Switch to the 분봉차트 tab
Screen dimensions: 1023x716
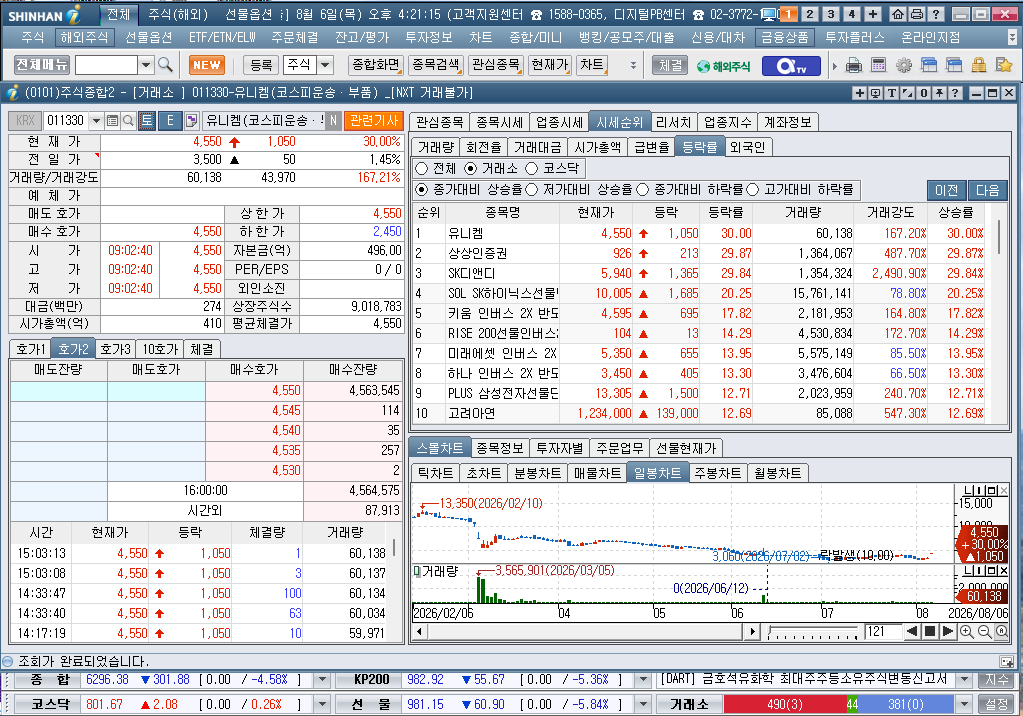coord(537,473)
